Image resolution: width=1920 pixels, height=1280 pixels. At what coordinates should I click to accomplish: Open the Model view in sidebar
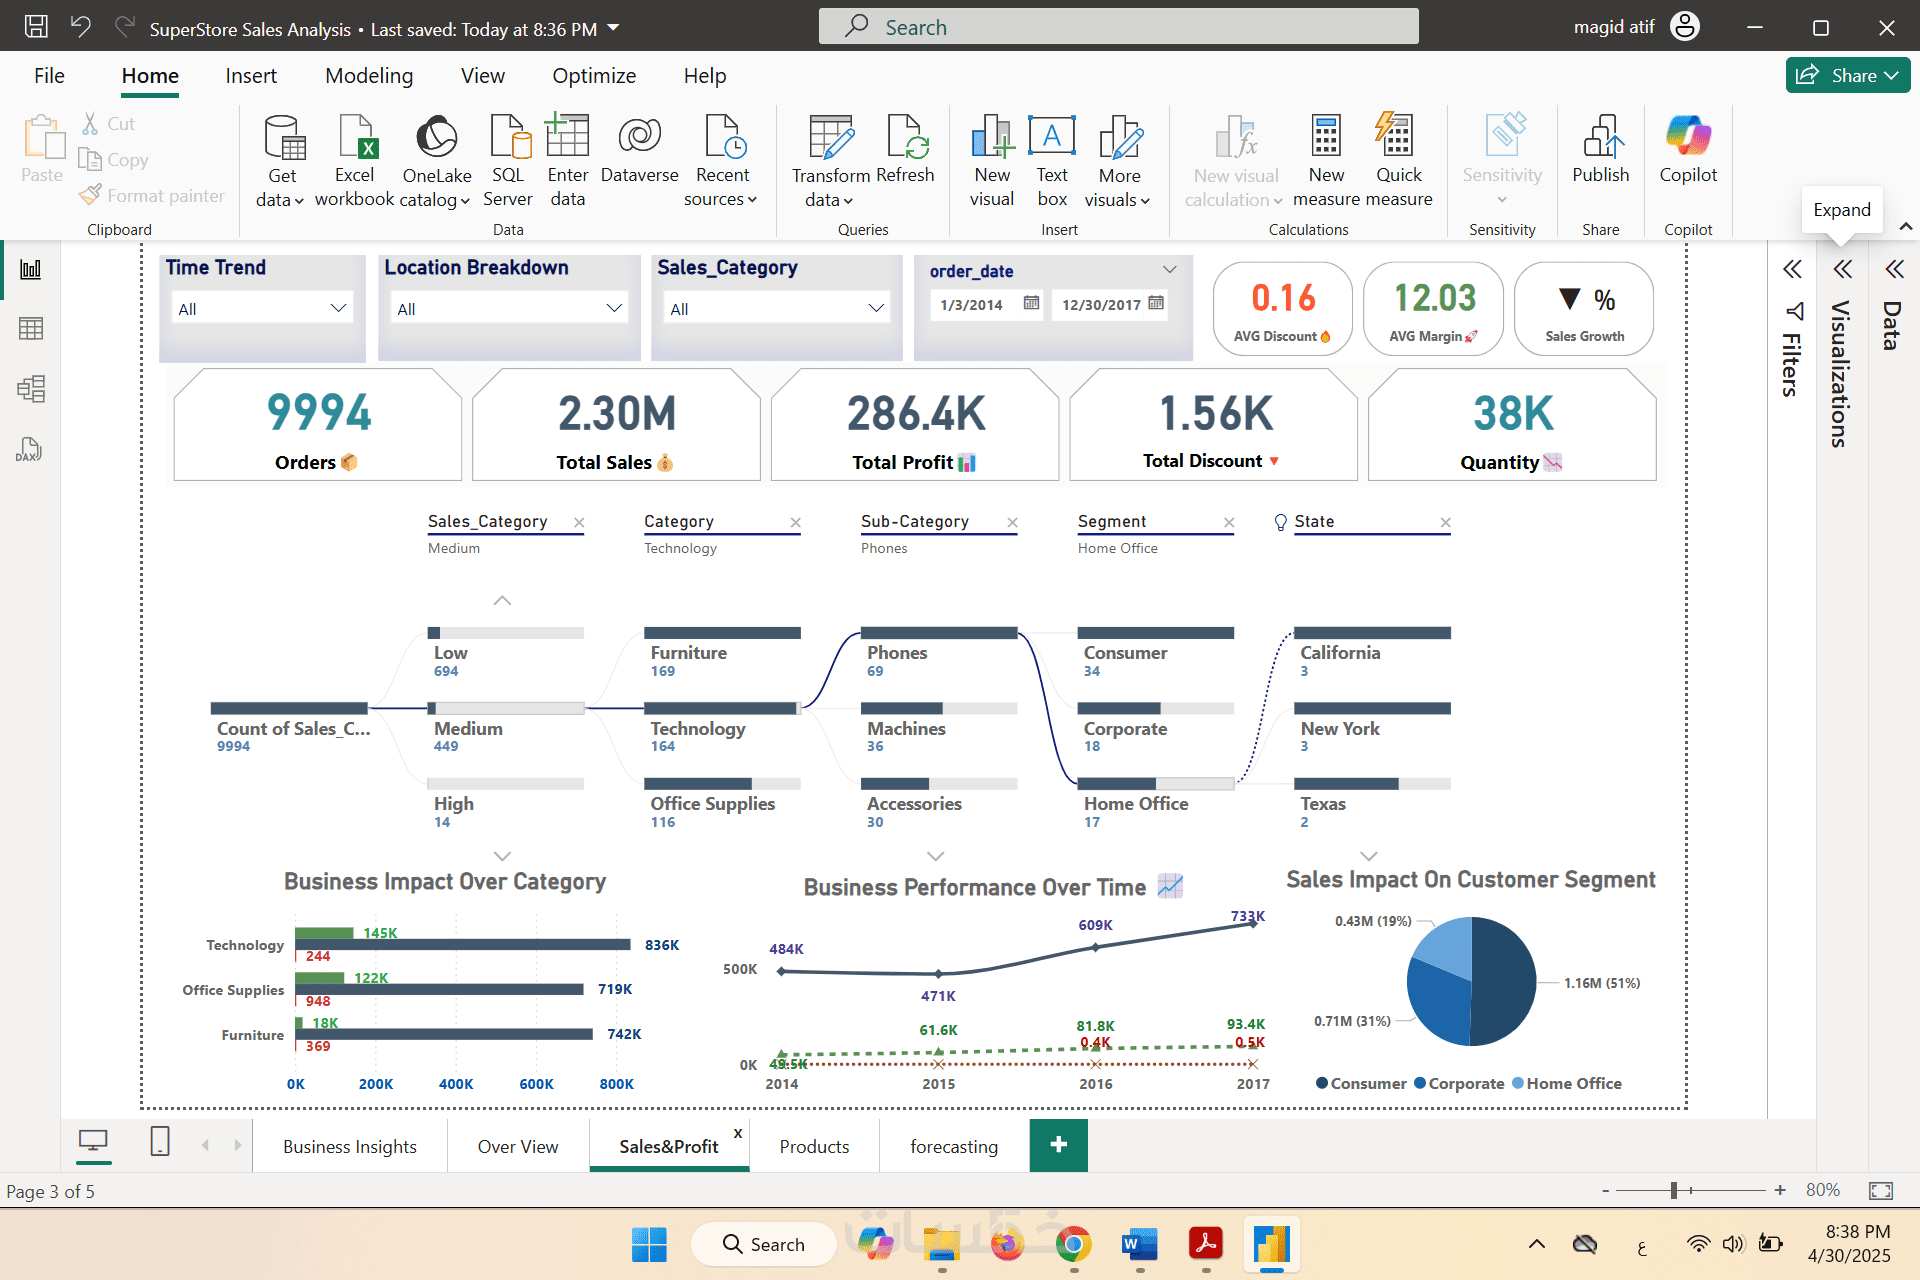coord(30,389)
